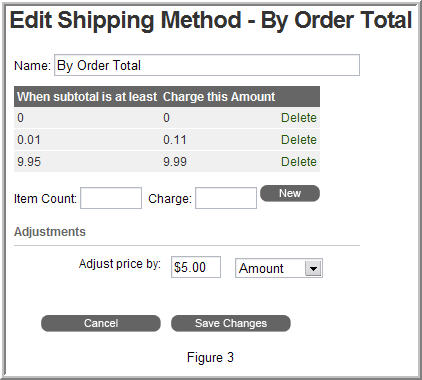
Task: Click the 'When subtotal is at least' header
Action: click(x=87, y=97)
